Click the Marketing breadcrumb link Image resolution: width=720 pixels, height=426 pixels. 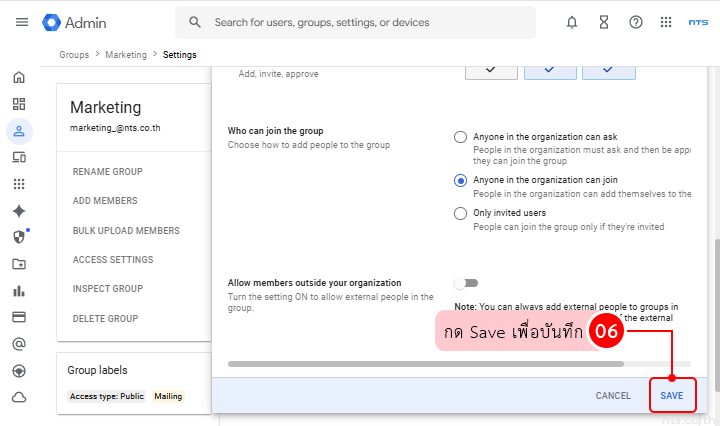(x=126, y=55)
